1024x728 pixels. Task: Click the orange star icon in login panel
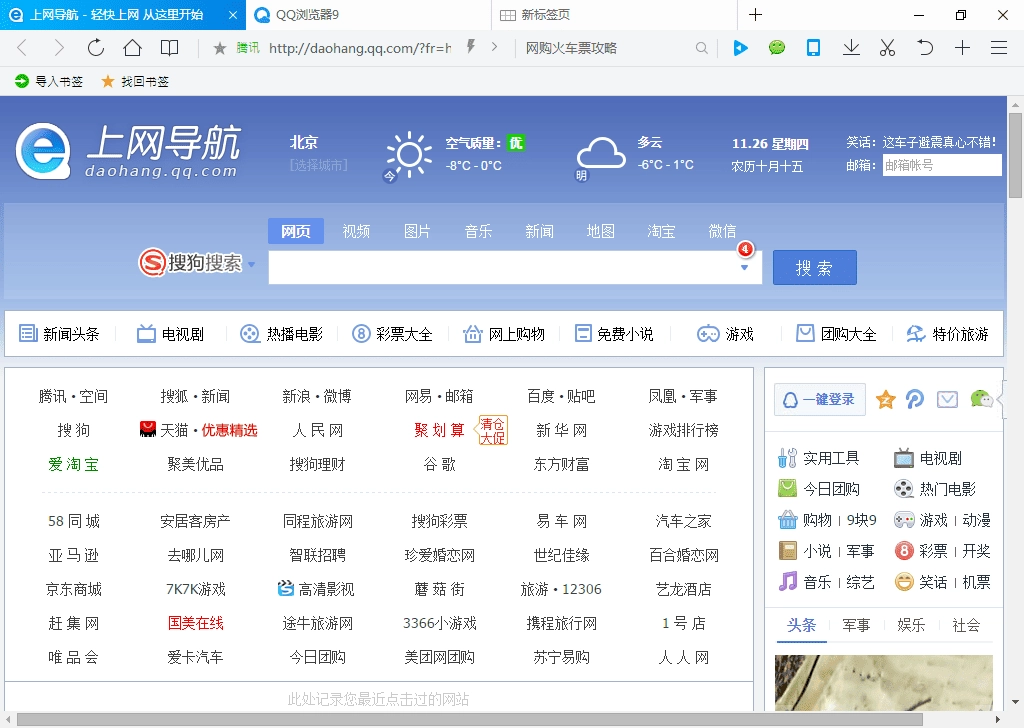886,399
